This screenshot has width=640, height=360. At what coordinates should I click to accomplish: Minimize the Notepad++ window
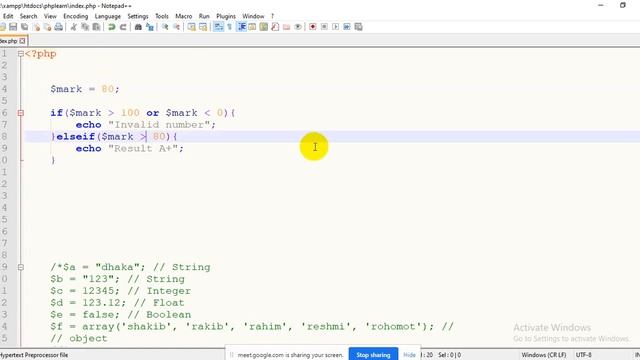coord(601,5)
